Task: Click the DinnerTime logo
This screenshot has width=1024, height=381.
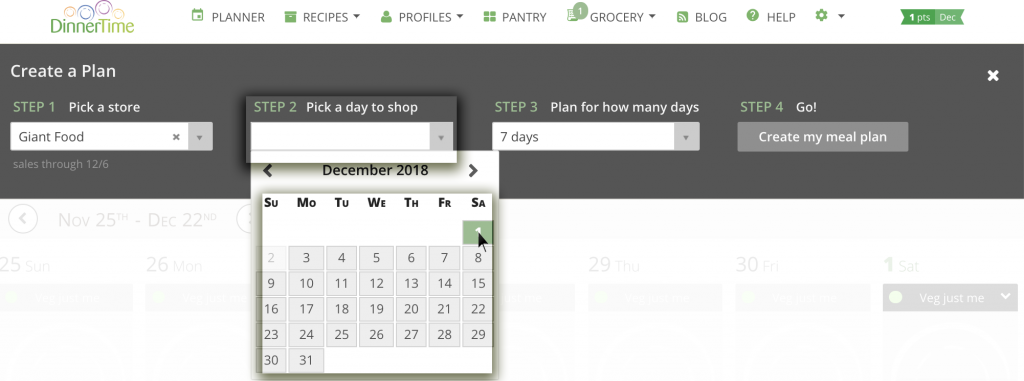Action: (92, 17)
